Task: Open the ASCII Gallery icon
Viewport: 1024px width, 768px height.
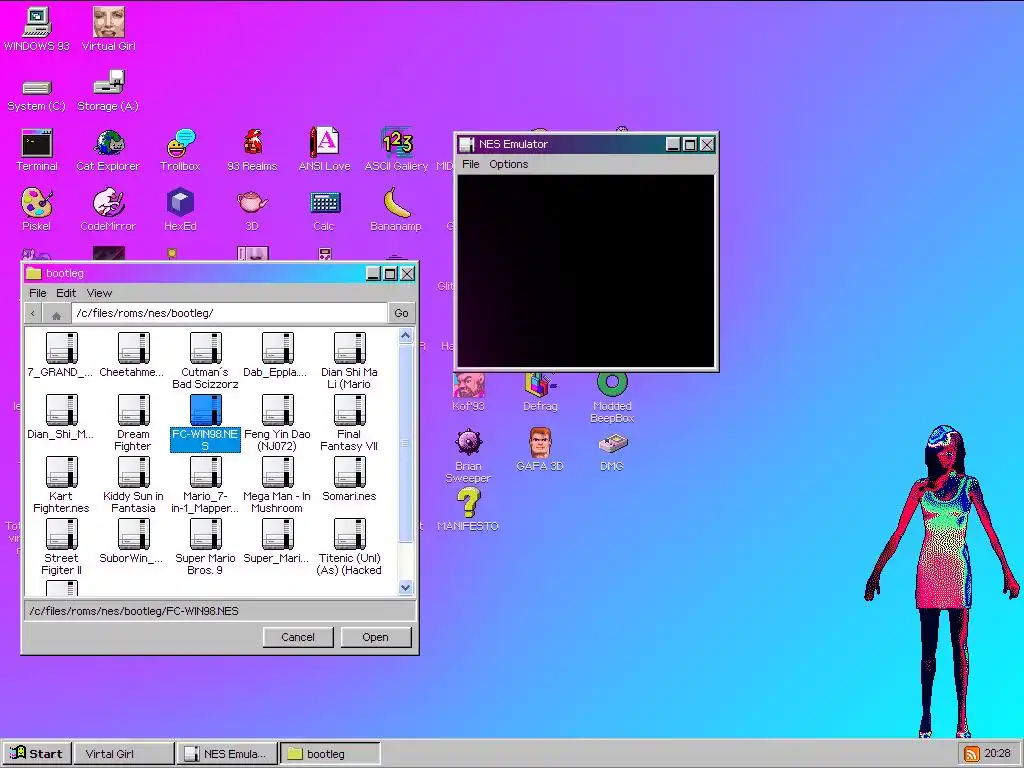Action: coord(396,149)
